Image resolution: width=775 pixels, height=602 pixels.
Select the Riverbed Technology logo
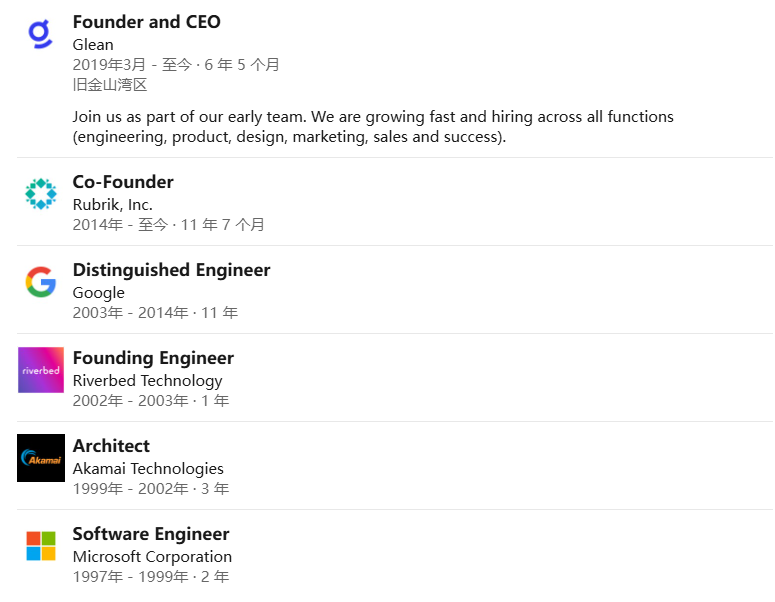pyautogui.click(x=40, y=370)
